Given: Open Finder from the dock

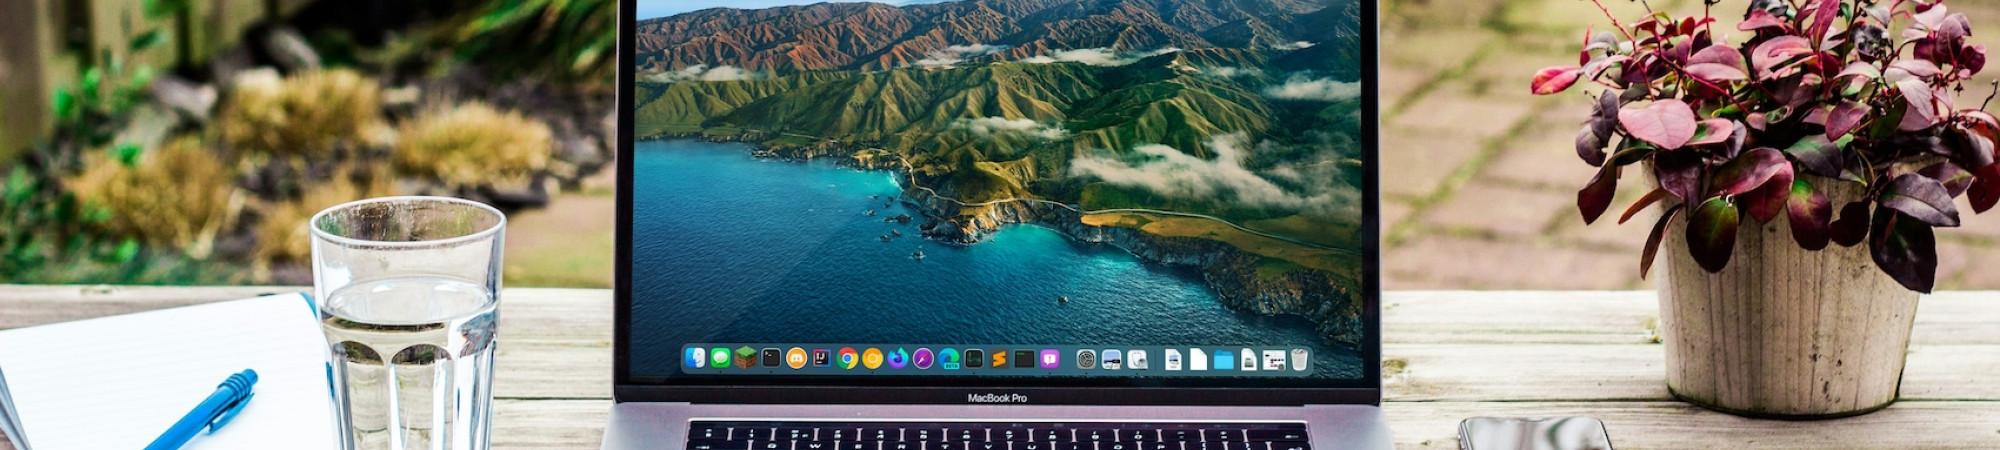Looking at the screenshot, I should (695, 358).
